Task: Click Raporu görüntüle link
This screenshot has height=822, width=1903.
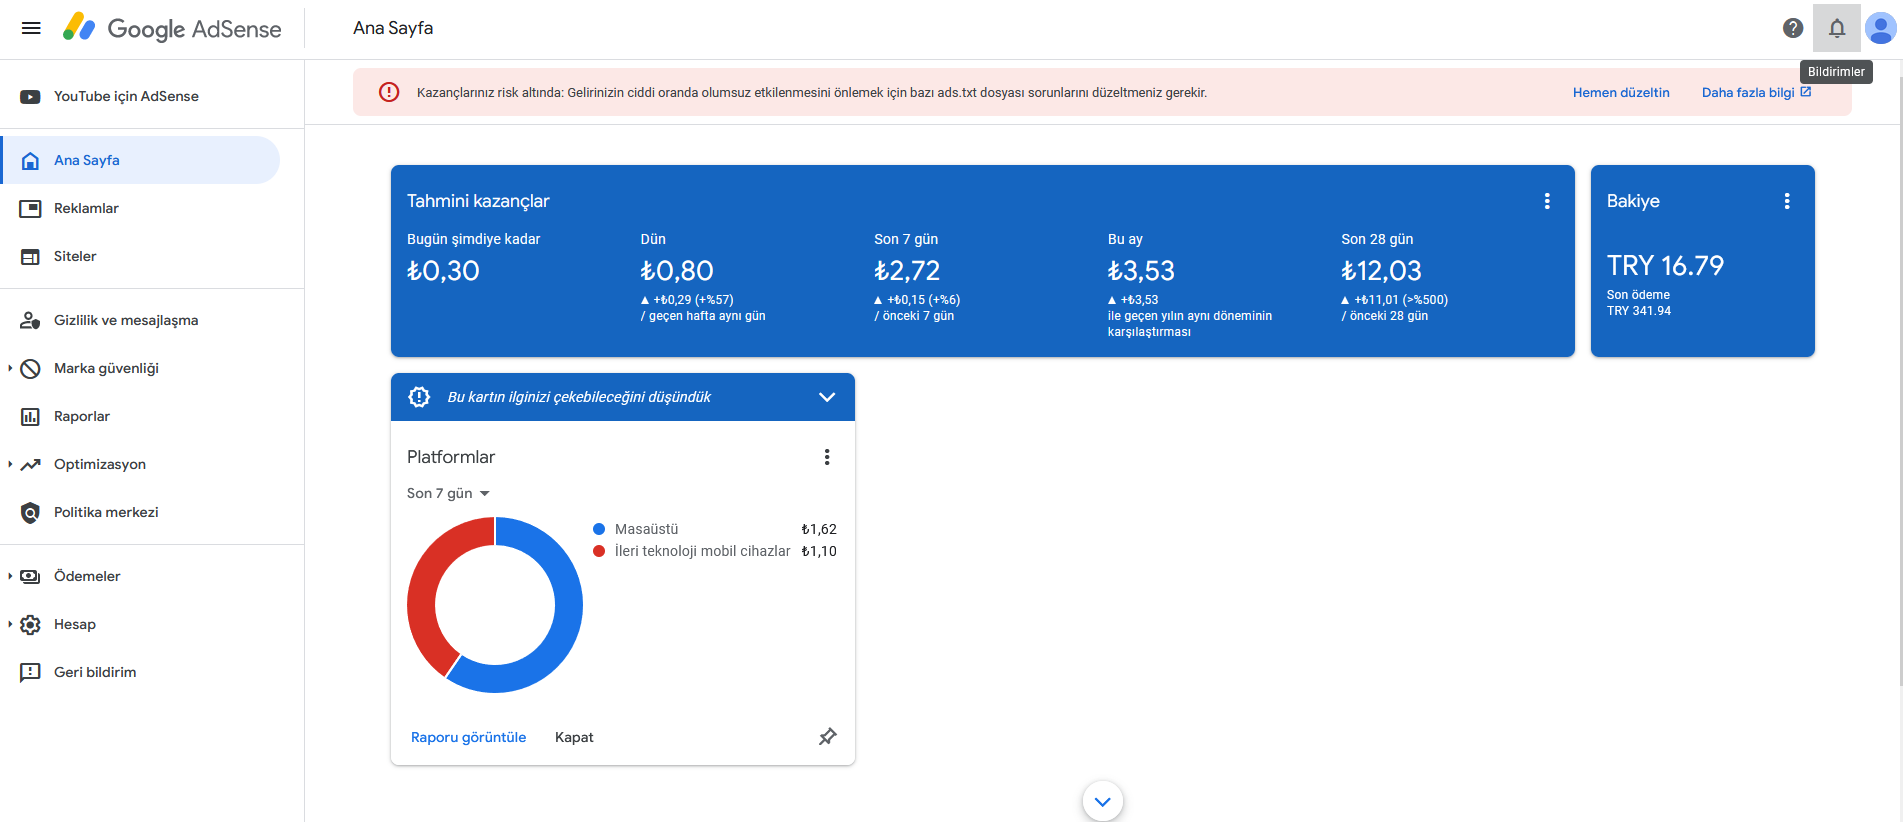Action: pos(468,737)
